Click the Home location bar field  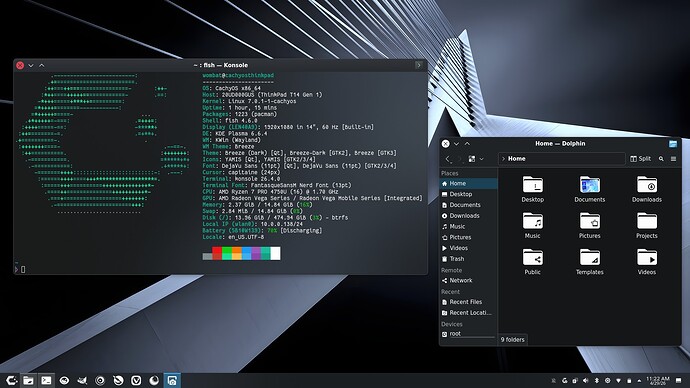click(x=562, y=159)
